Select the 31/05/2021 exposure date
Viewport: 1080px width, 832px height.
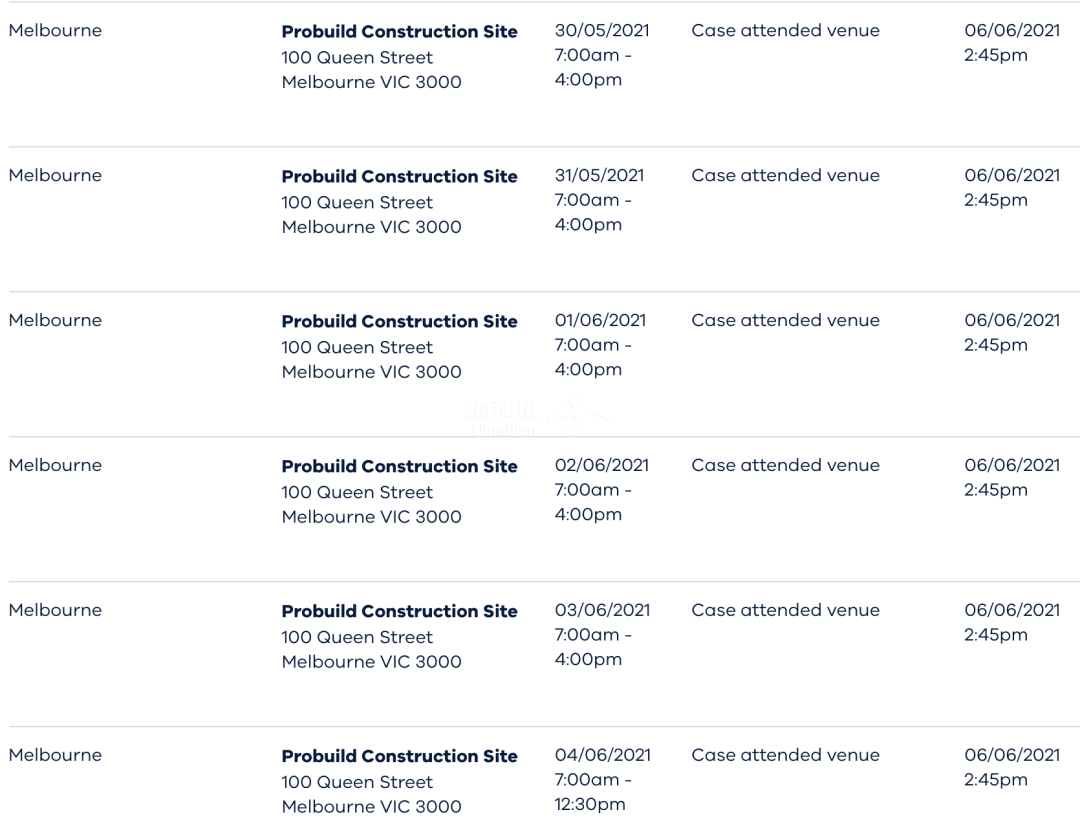pos(599,176)
